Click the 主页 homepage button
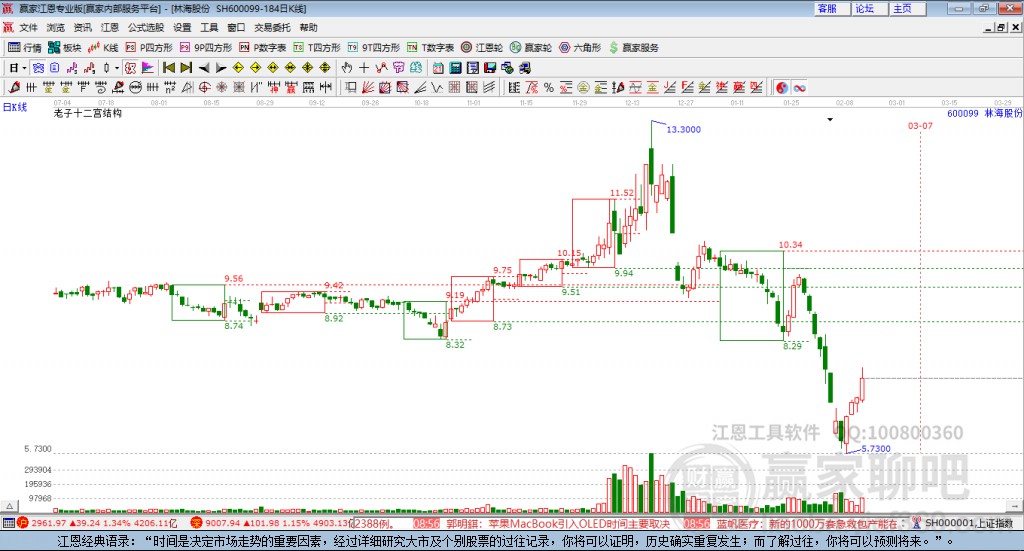1024x551 pixels. 908,8
